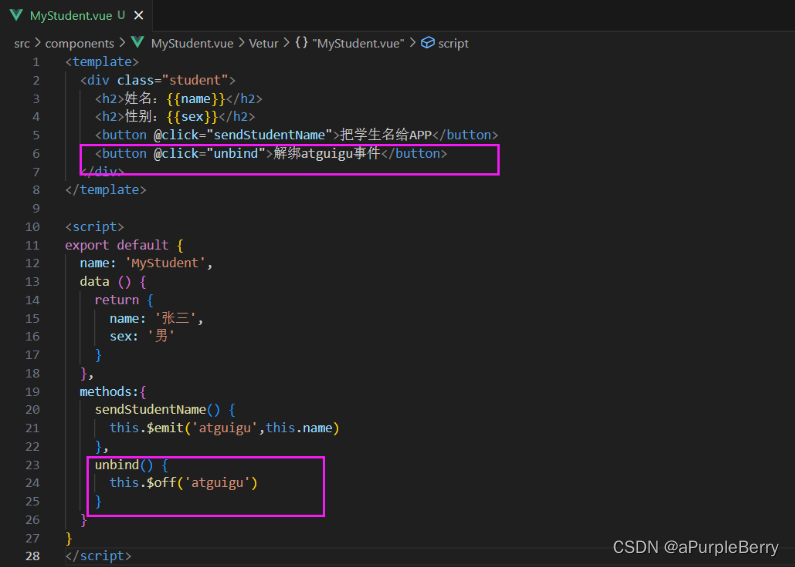Click "sendStudentName" in the @click attribute
Image resolution: width=795 pixels, height=567 pixels.
pos(269,135)
